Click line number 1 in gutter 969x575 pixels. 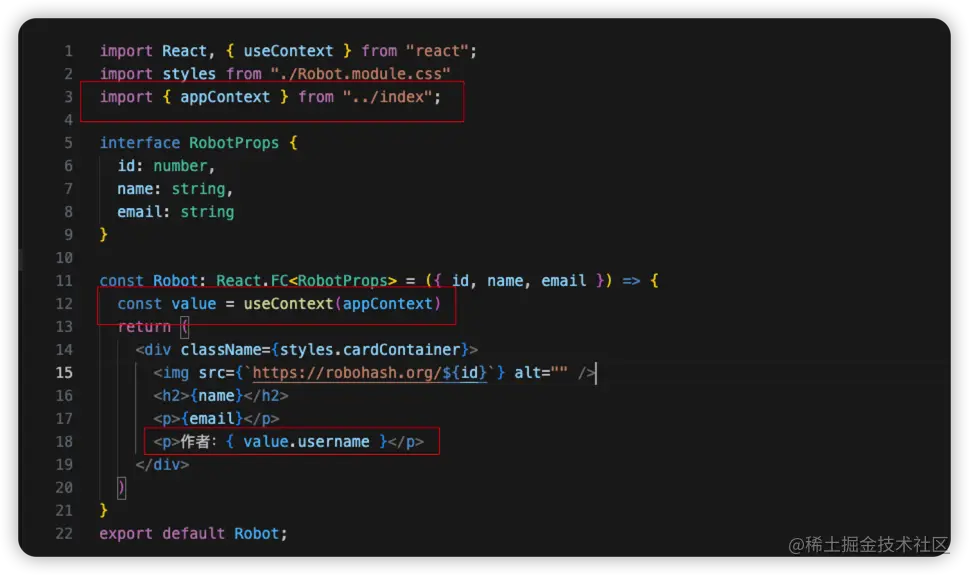pos(69,51)
